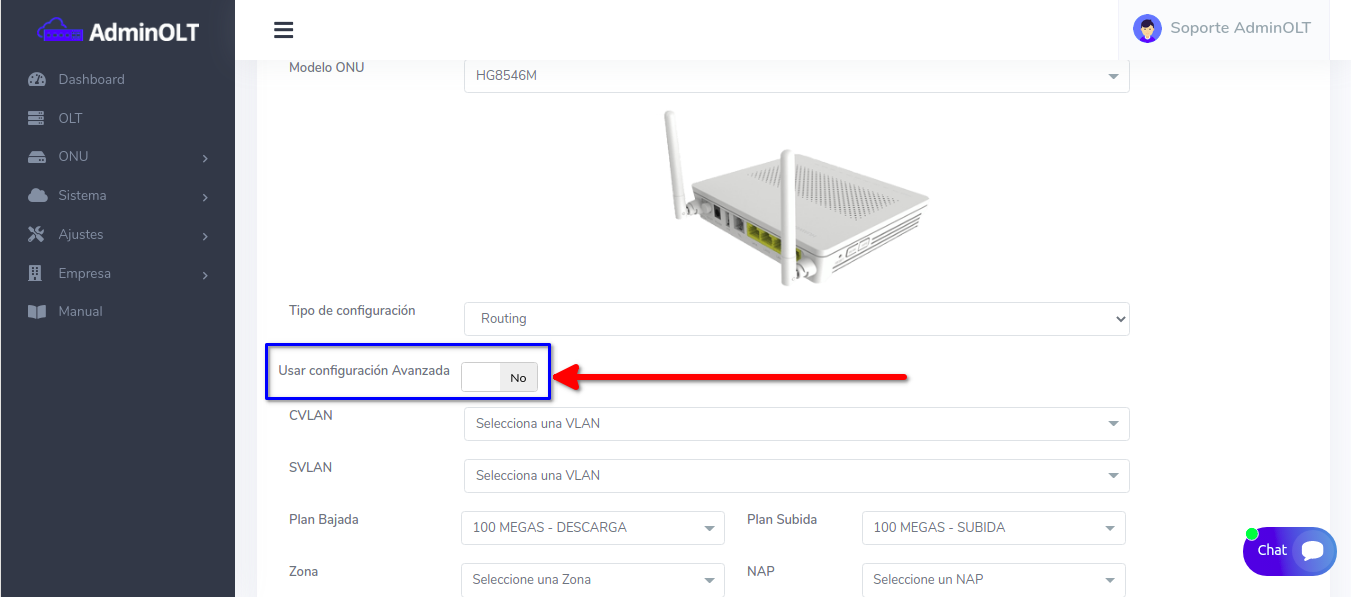Click the AdminOLT logo link
The width and height of the screenshot is (1351, 597).
pyautogui.click(x=118, y=32)
